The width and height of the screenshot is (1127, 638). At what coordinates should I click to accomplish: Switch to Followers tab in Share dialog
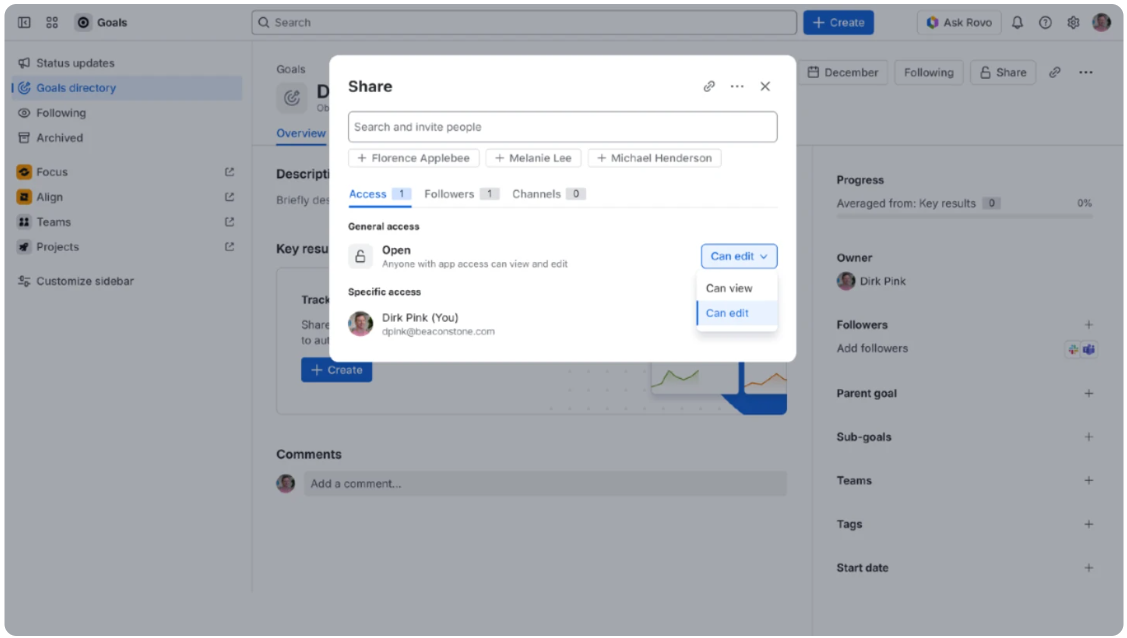point(461,194)
